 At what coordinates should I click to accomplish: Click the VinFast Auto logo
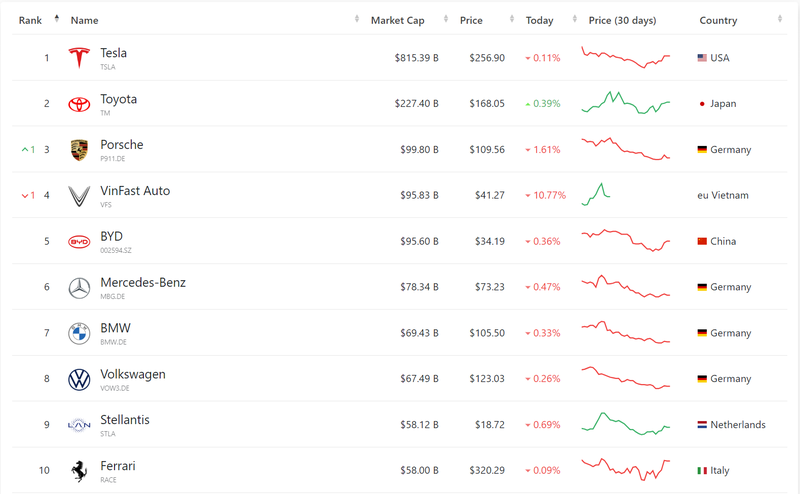(79, 196)
